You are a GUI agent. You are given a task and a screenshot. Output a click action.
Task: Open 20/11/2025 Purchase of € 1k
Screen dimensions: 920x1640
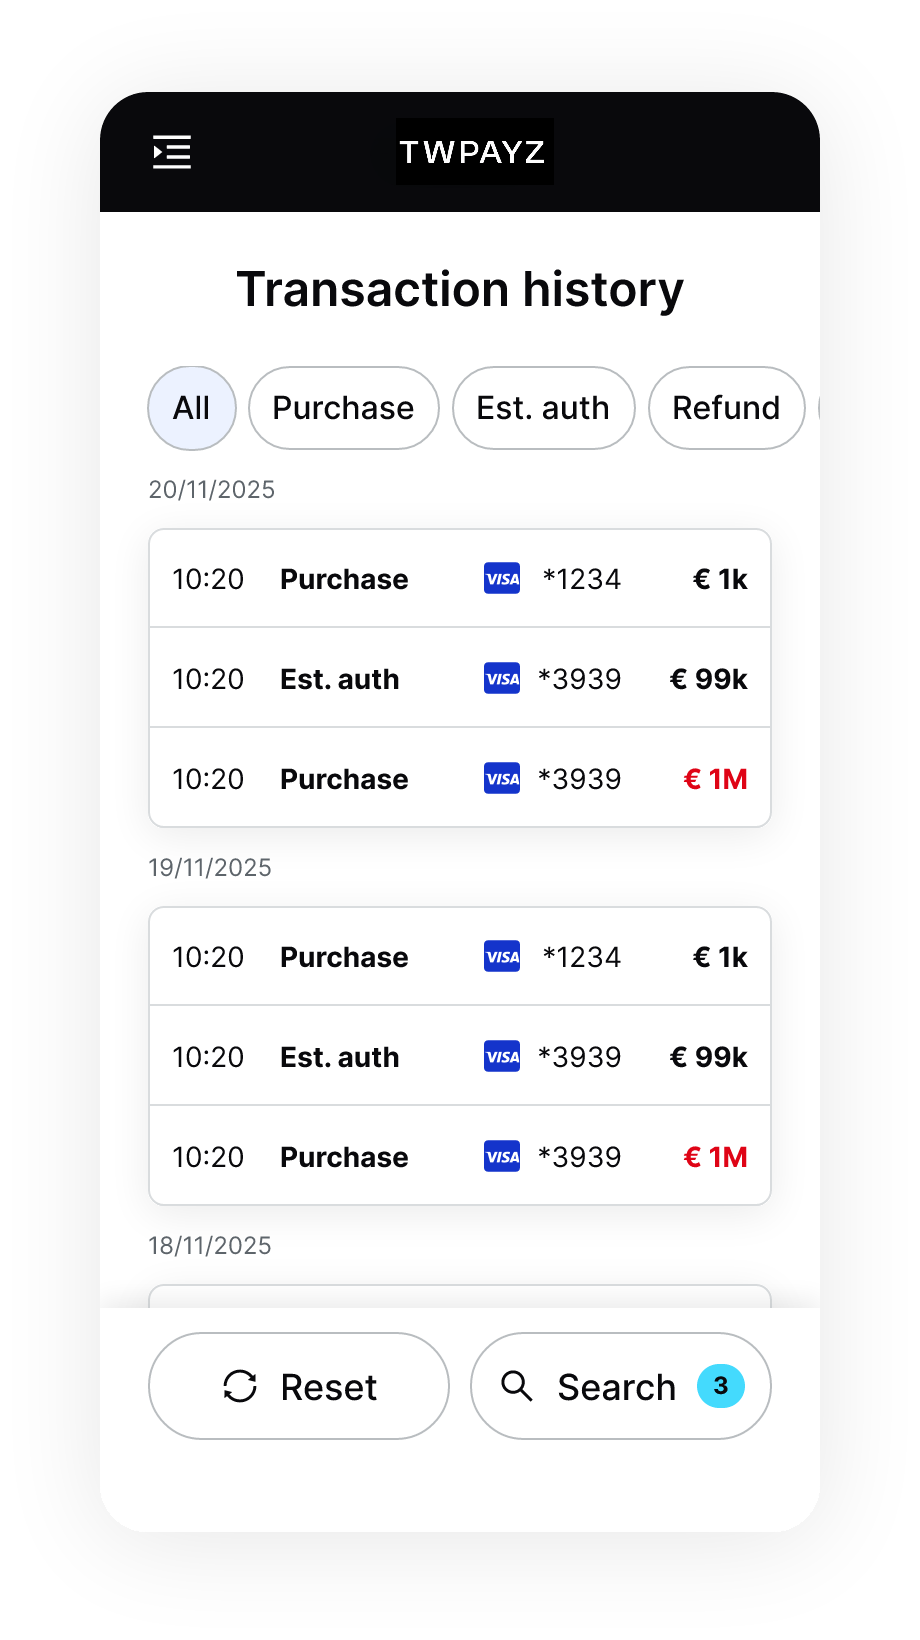tap(460, 579)
